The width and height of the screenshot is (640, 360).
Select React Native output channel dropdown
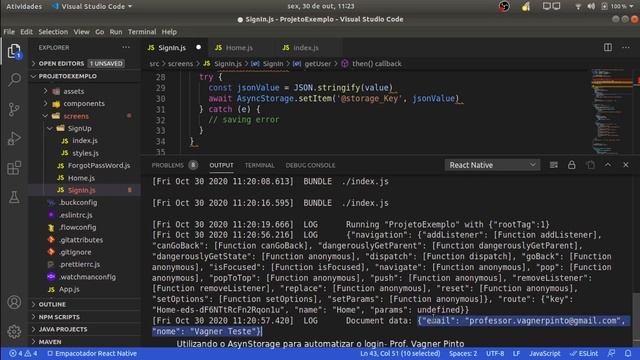click(x=492, y=165)
